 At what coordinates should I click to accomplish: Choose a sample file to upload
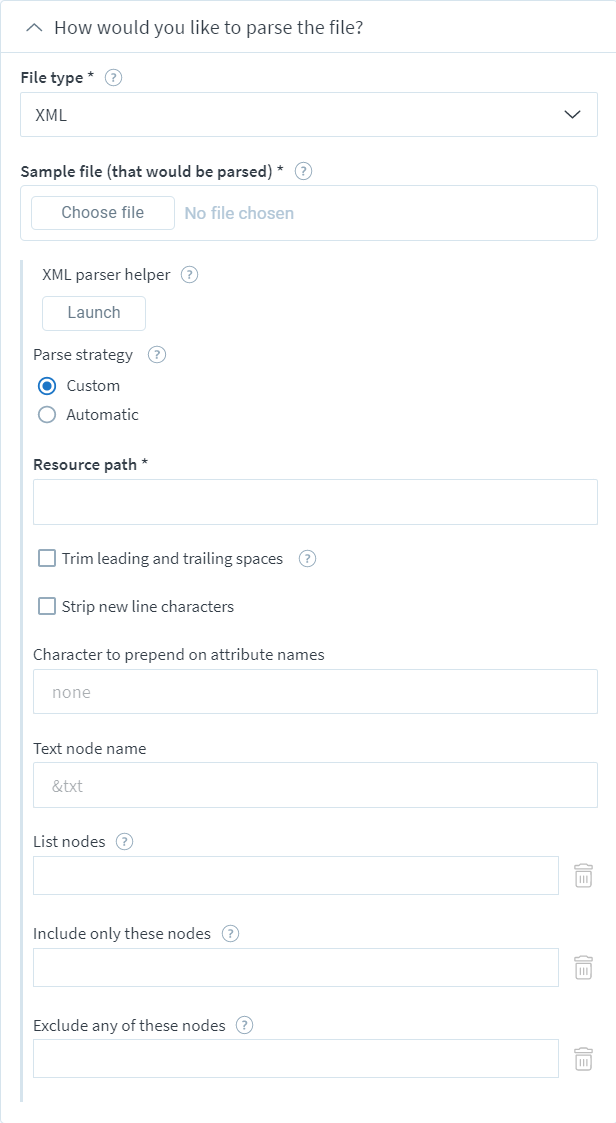click(103, 213)
